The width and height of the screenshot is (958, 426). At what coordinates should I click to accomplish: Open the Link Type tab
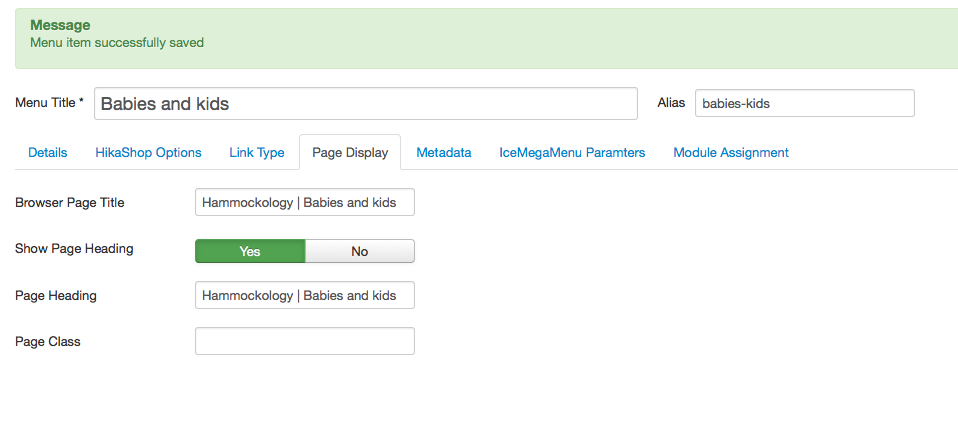point(257,153)
